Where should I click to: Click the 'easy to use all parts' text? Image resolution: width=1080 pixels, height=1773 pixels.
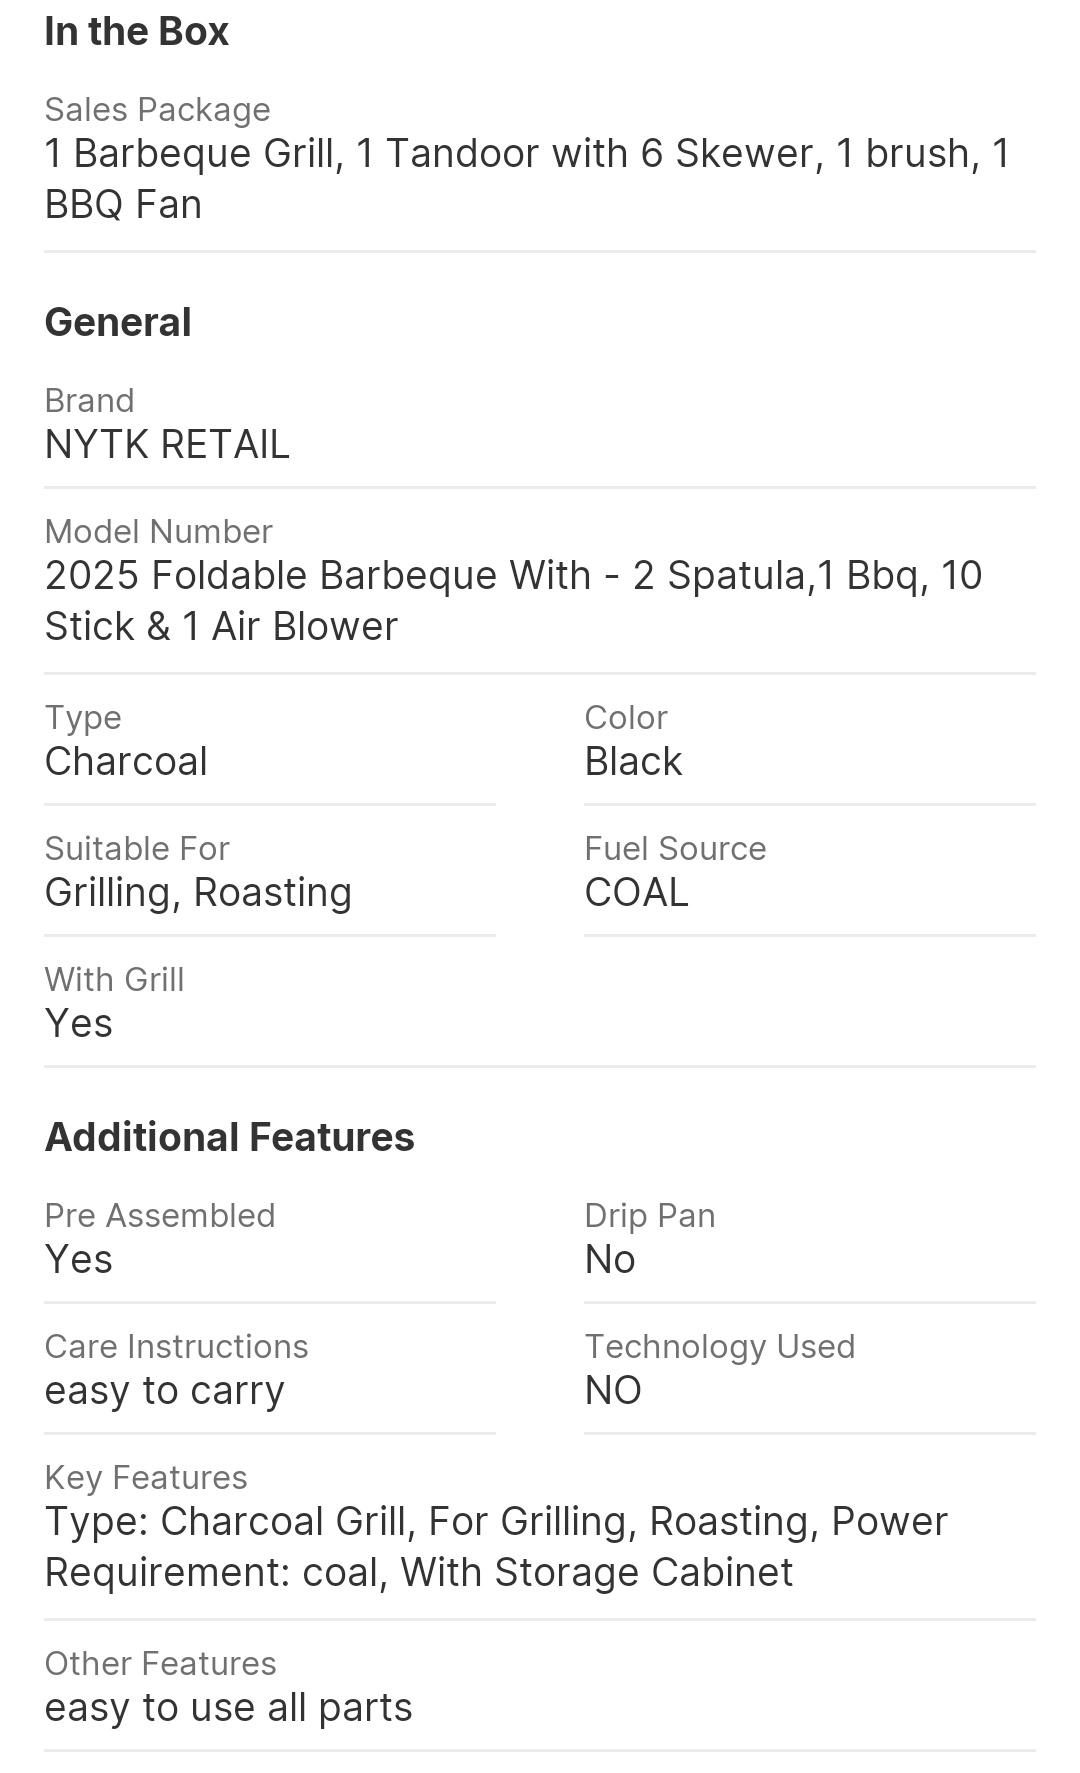(x=228, y=1707)
